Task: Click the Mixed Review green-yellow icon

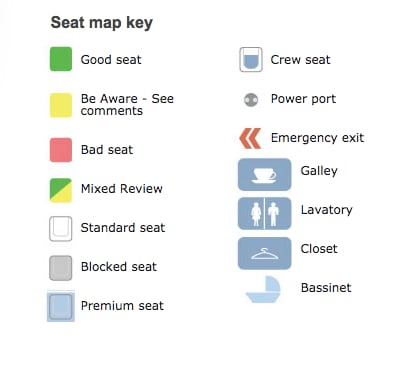Action: (x=61, y=190)
